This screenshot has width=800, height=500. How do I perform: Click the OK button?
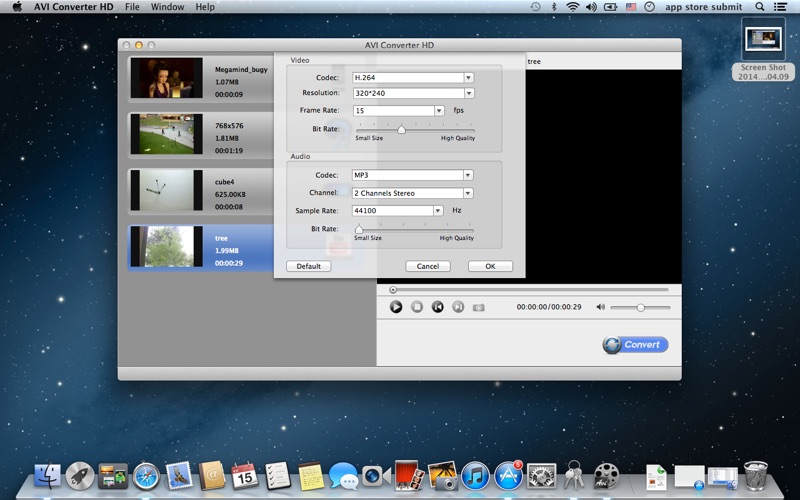tap(490, 266)
